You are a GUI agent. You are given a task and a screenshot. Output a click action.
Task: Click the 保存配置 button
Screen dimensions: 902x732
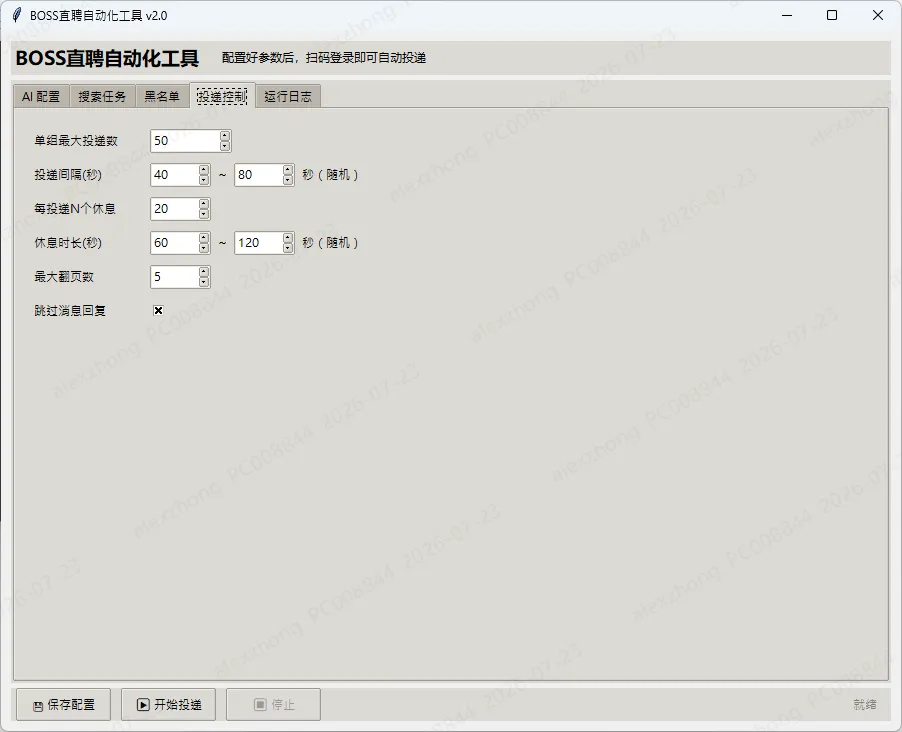(63, 704)
